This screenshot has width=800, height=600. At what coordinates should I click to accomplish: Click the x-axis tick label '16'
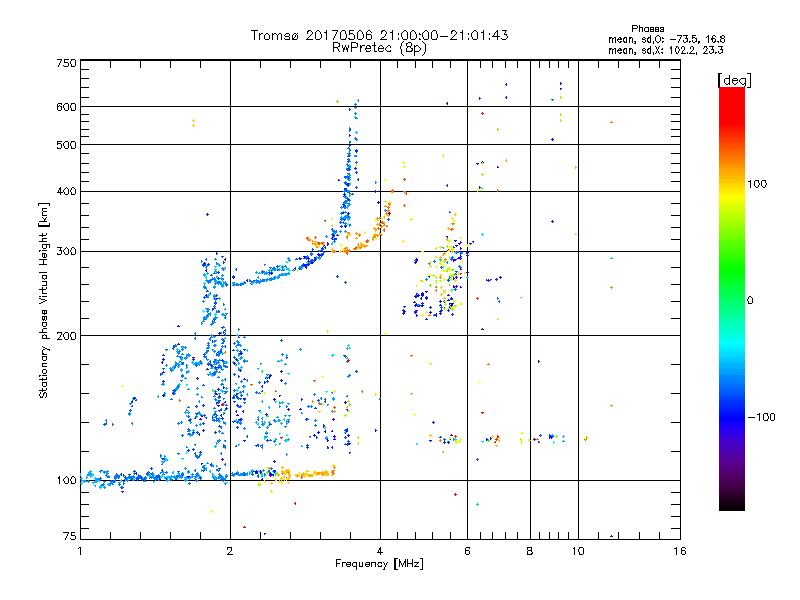click(680, 551)
